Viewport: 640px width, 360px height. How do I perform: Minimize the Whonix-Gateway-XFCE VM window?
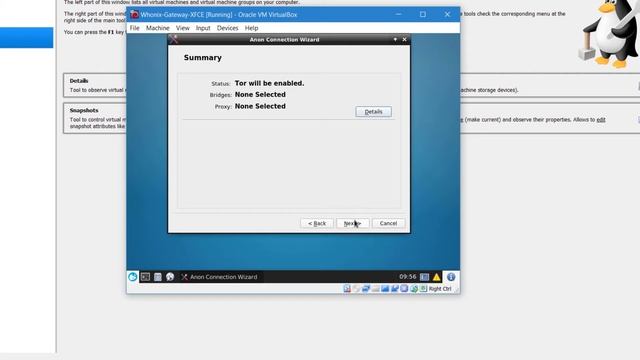tap(398, 14)
